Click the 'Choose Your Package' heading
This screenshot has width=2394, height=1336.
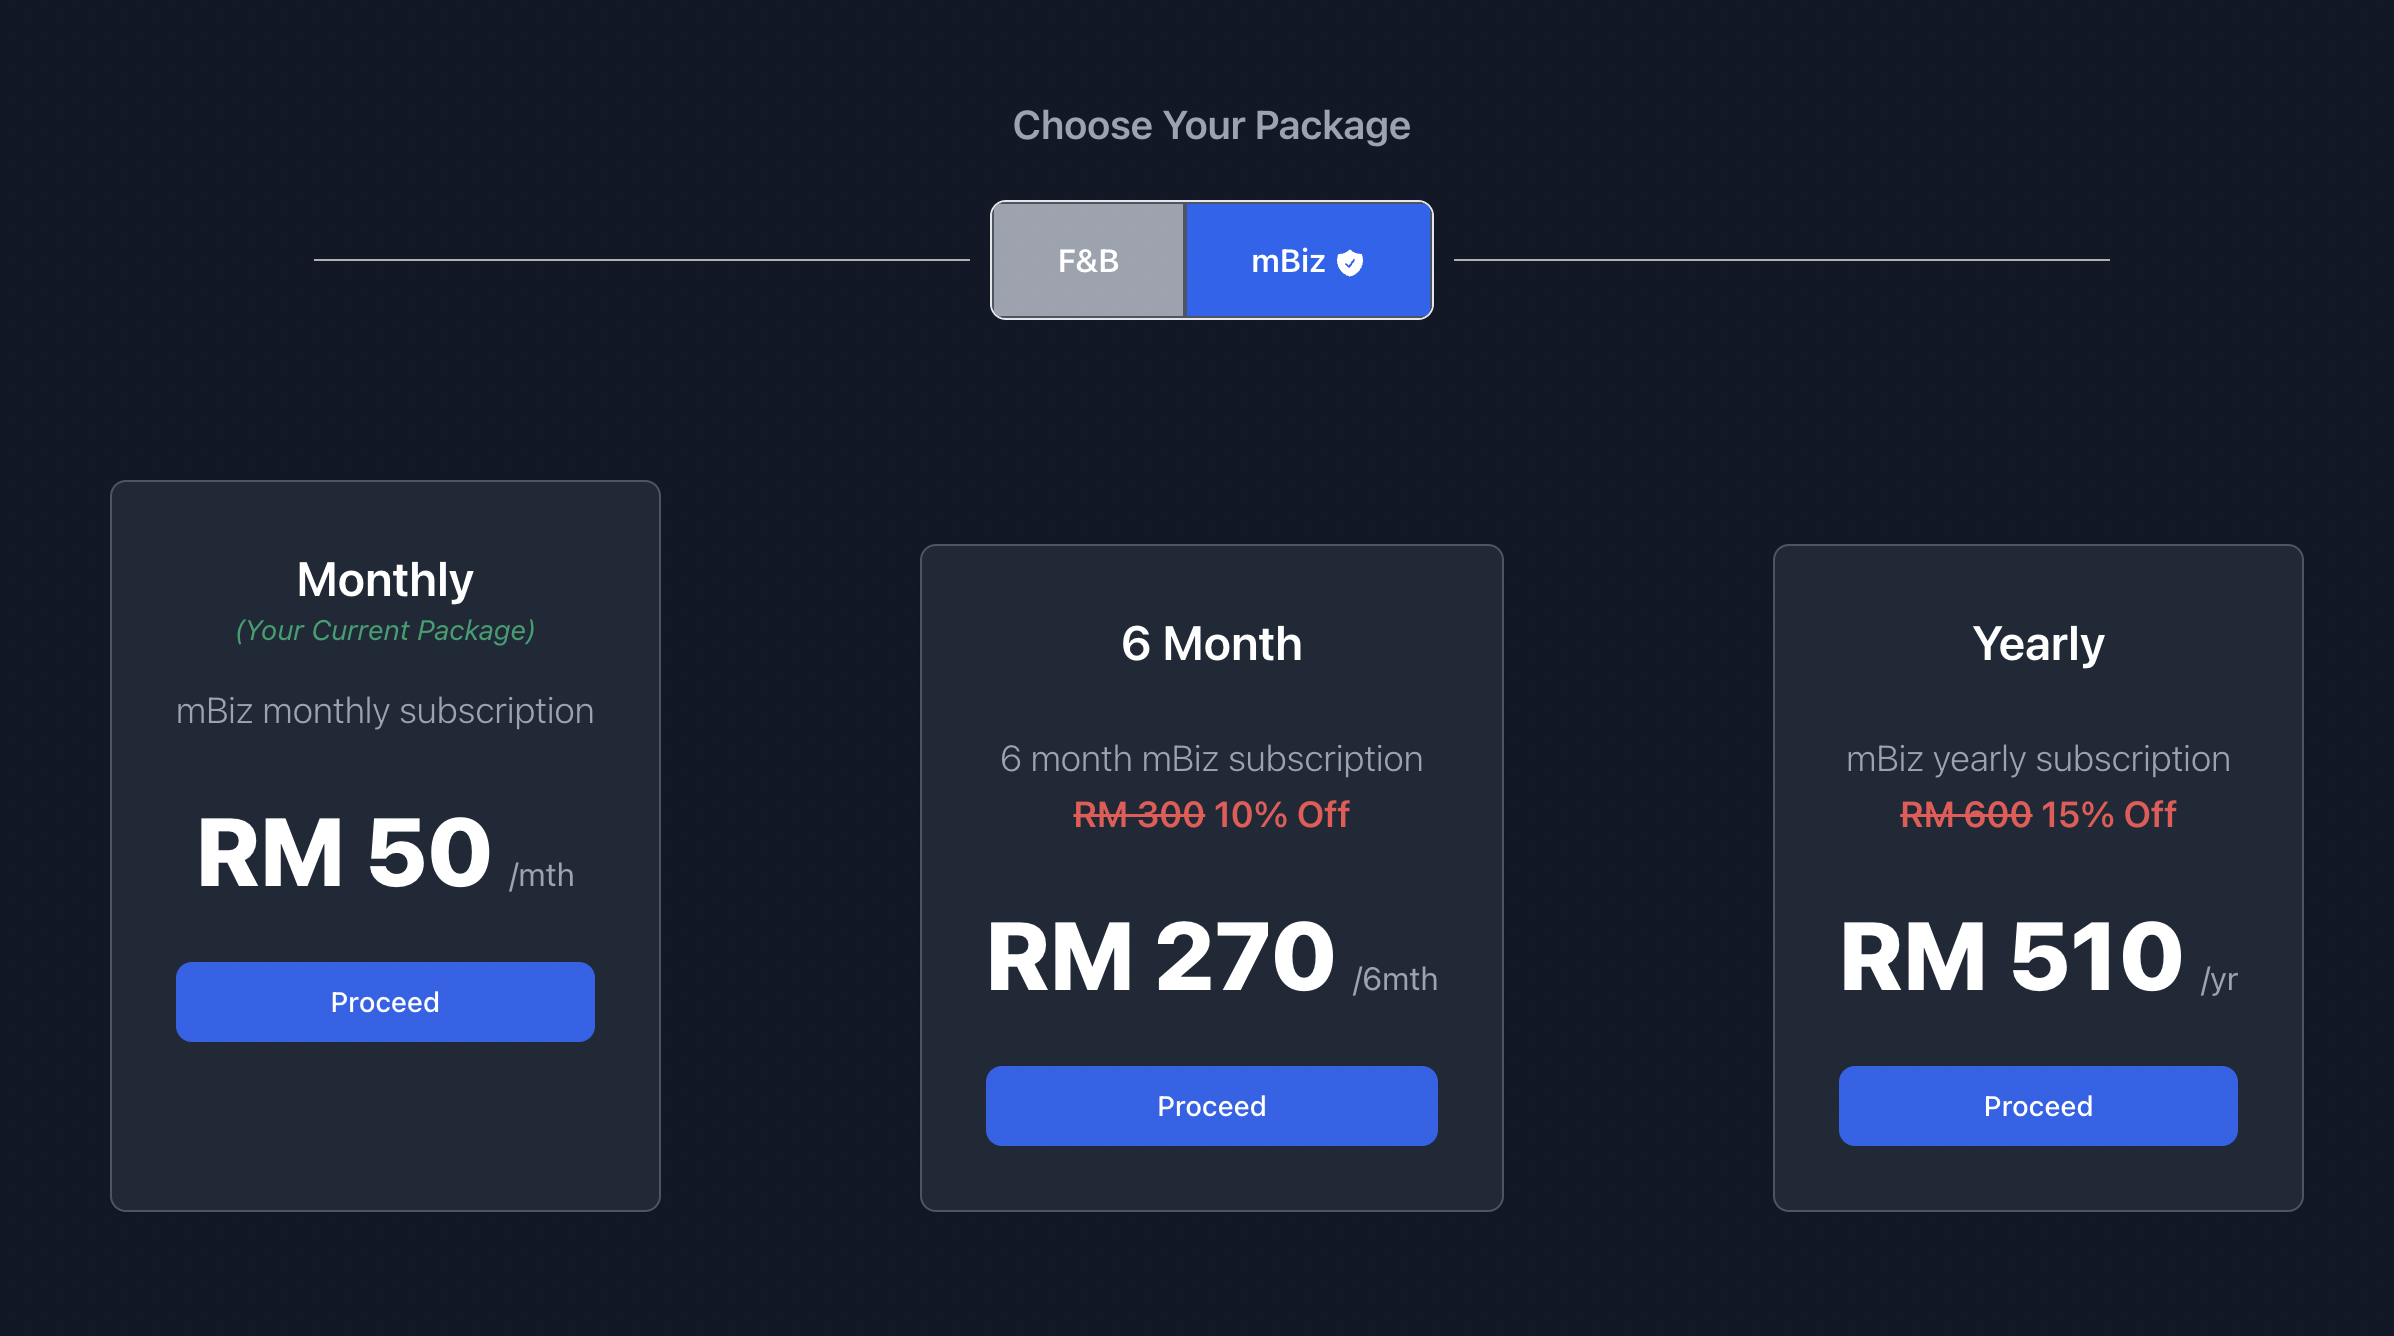coord(1211,126)
